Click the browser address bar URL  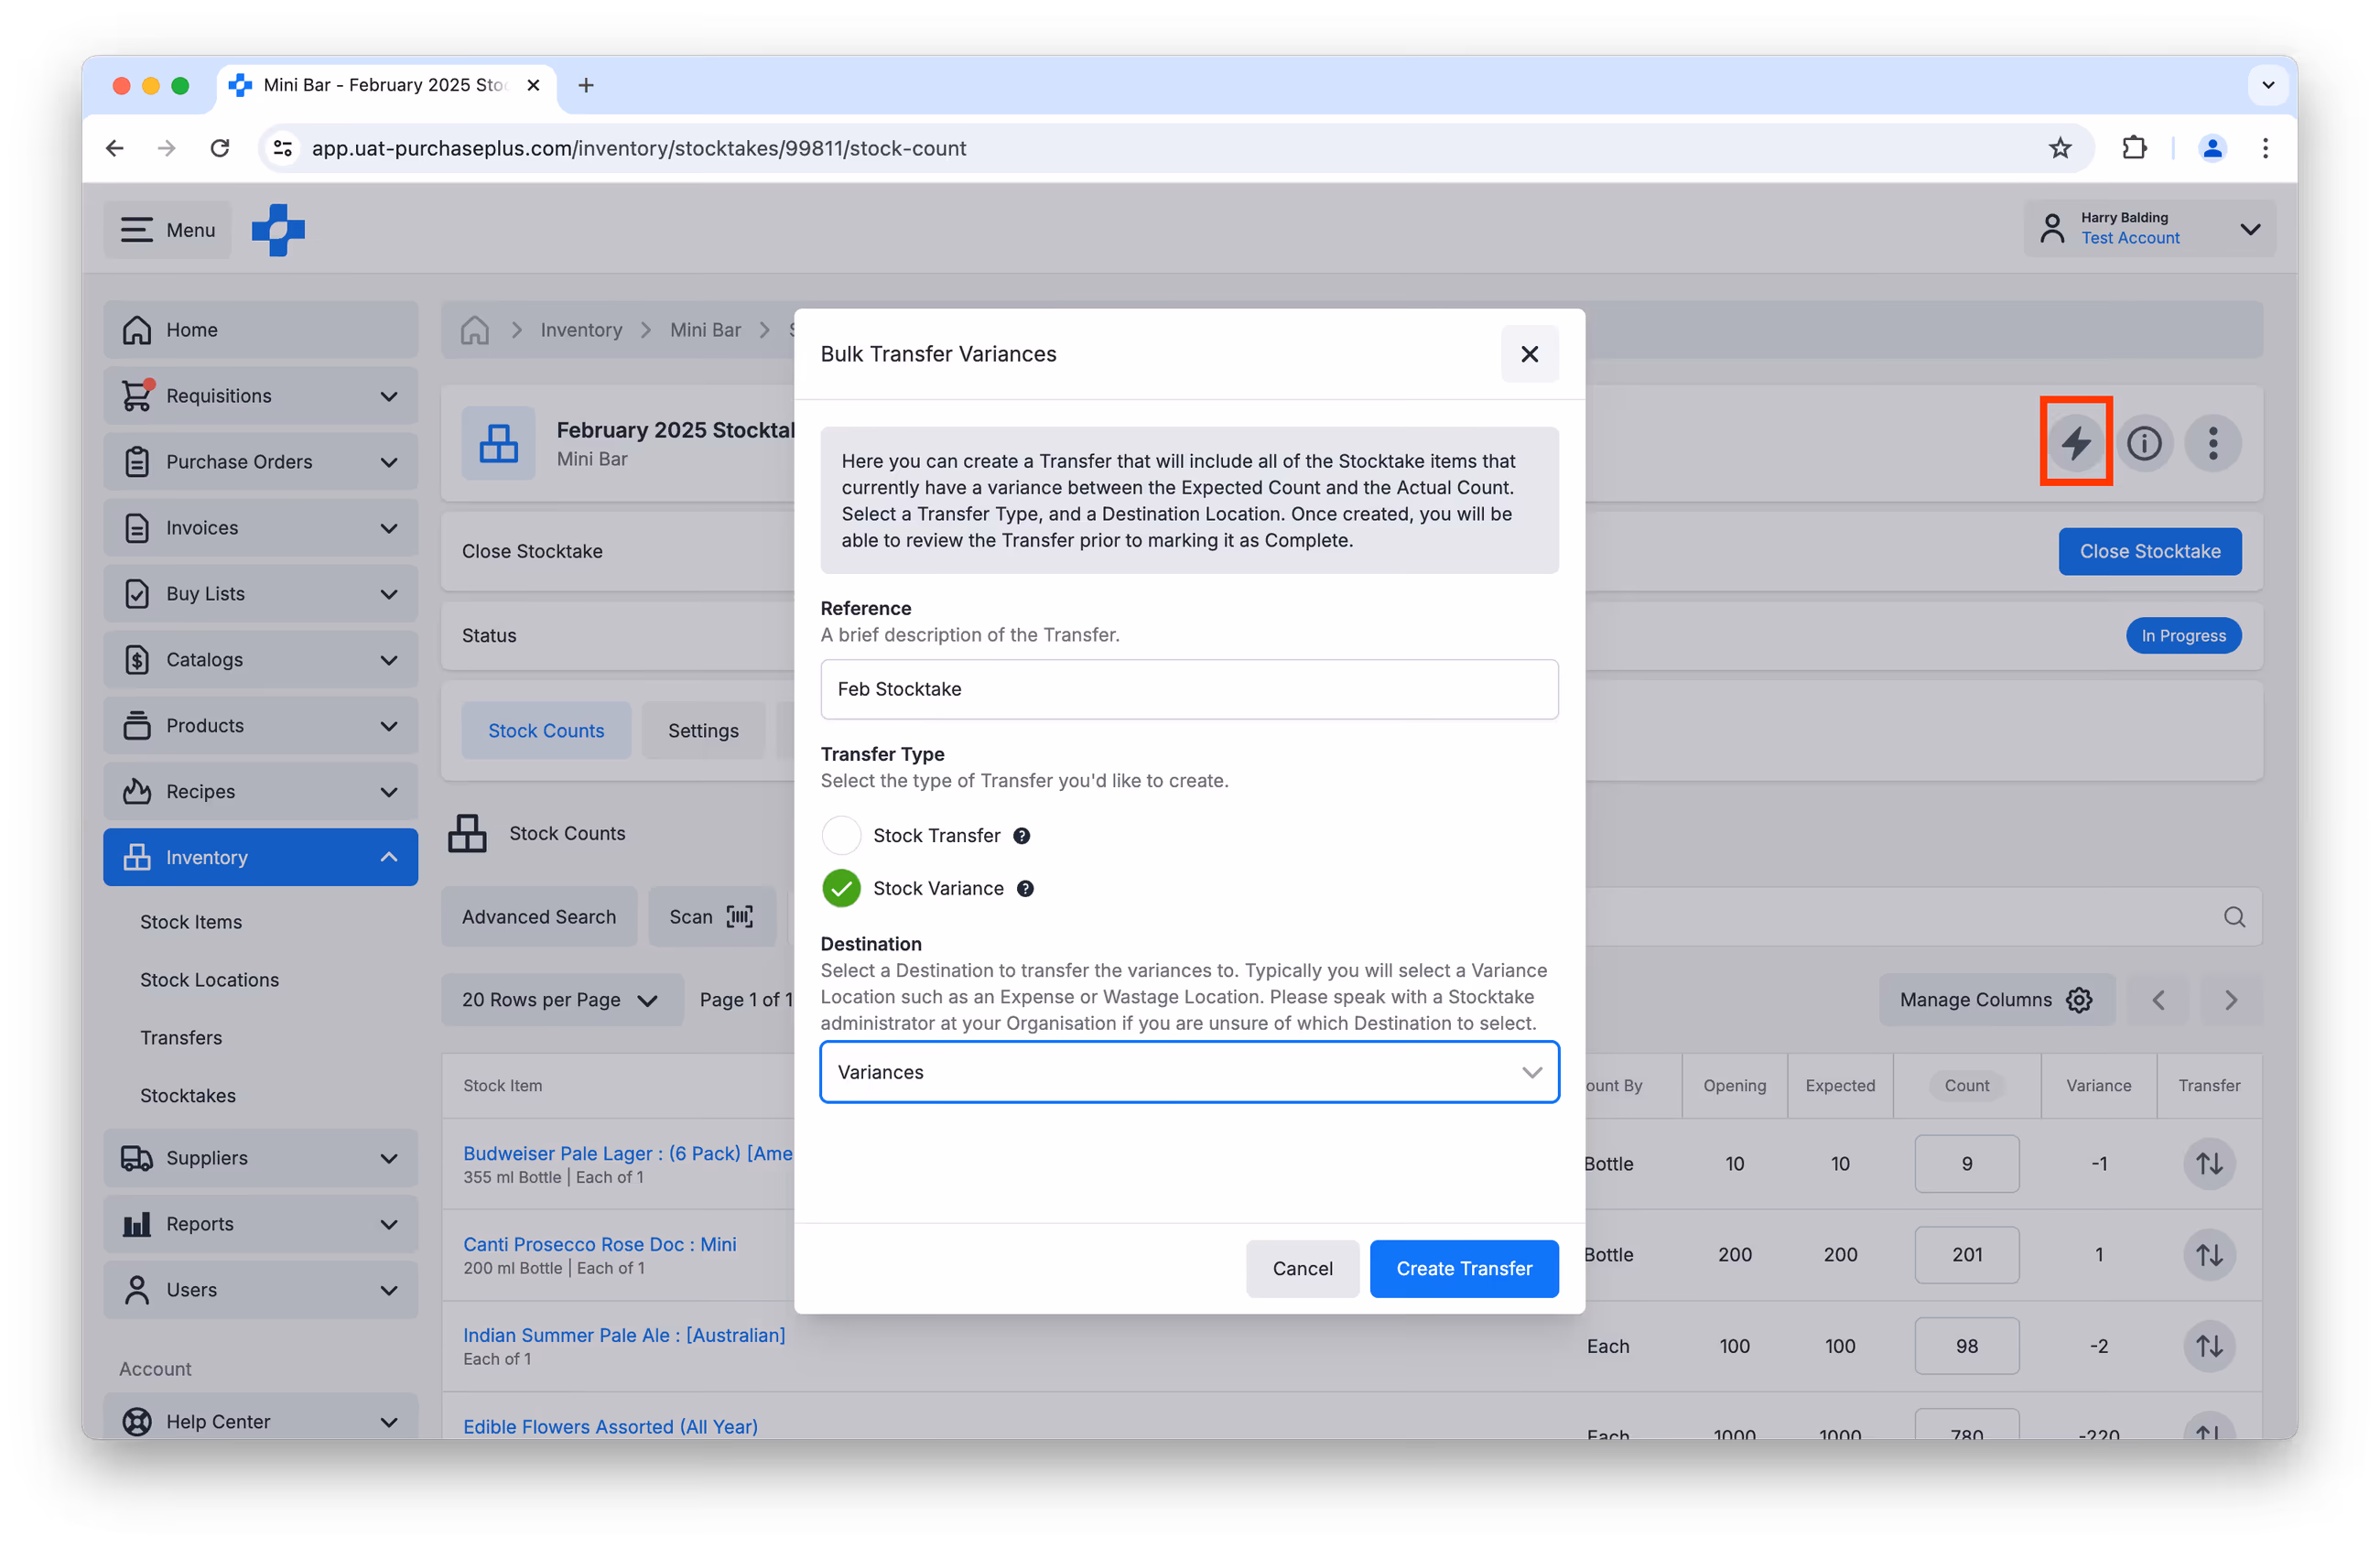tap(638, 148)
